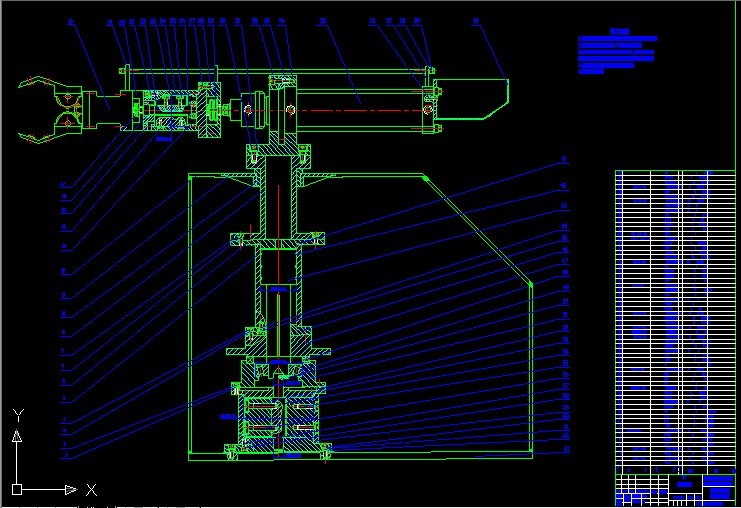
Task: Click the UCS Y-axis arrow
Action: coord(16,435)
